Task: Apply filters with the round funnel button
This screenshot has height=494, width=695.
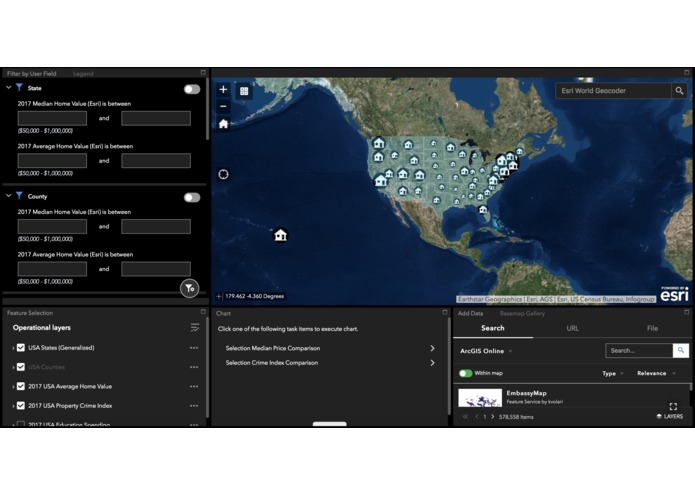Action: (x=190, y=288)
